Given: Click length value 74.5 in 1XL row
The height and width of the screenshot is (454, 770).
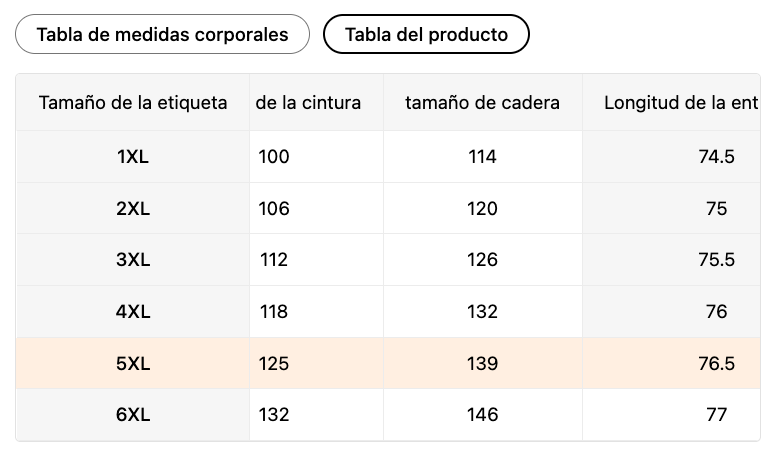Looking at the screenshot, I should point(716,156).
